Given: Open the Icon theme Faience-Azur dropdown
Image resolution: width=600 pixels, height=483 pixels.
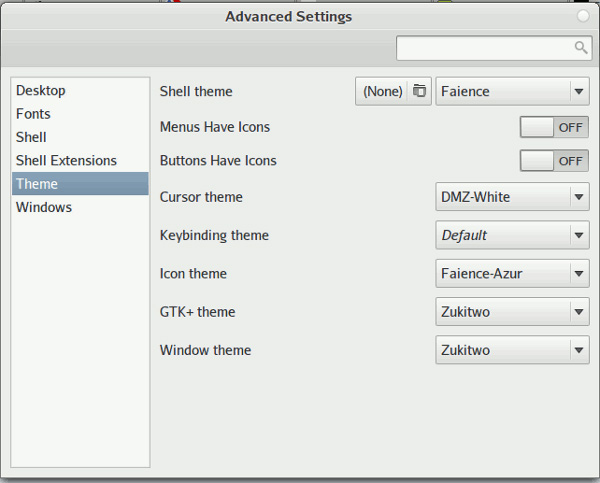Looking at the screenshot, I should pyautogui.click(x=512, y=274).
